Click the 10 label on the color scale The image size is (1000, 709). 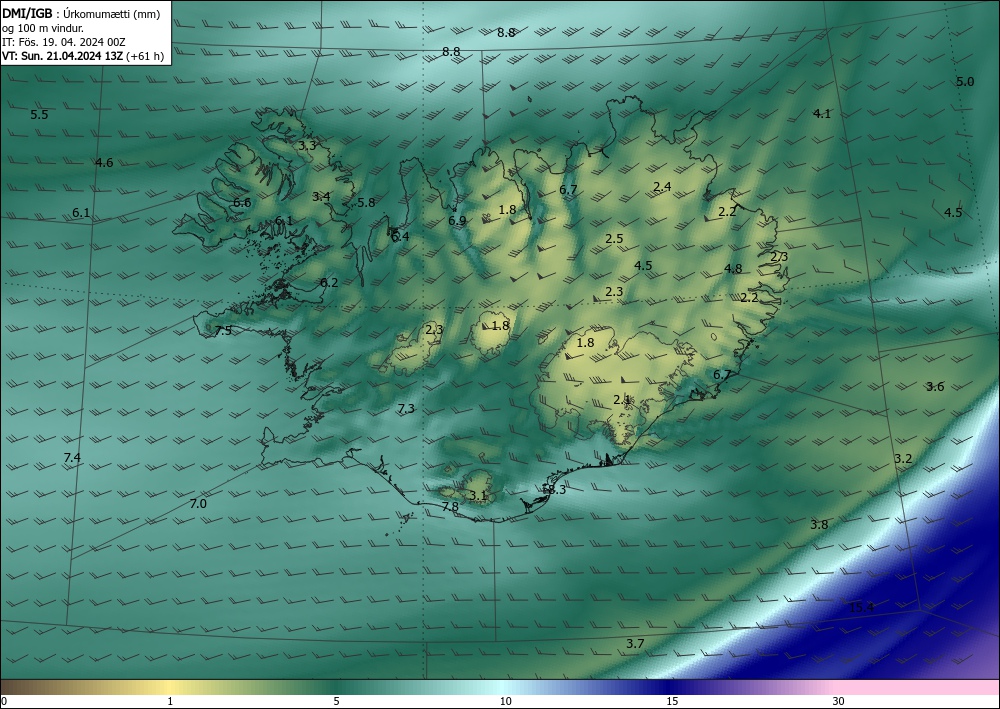[x=505, y=702]
